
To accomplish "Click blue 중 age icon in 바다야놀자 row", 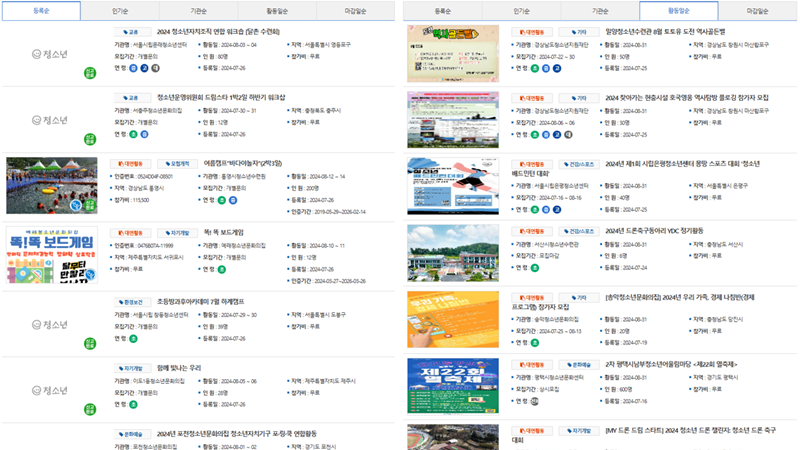I will click(x=233, y=200).
